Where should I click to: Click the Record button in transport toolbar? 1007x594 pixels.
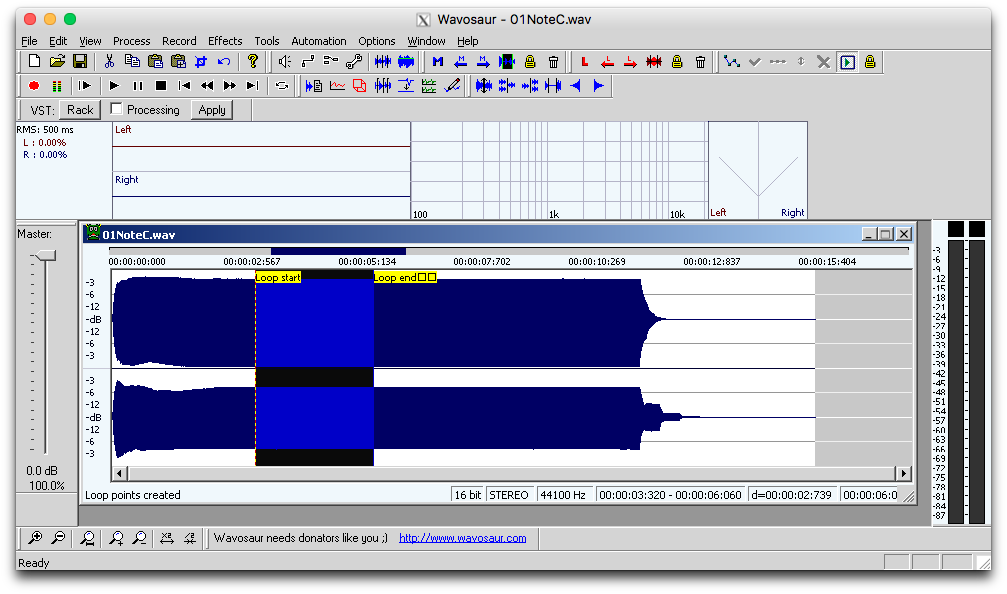pyautogui.click(x=33, y=86)
